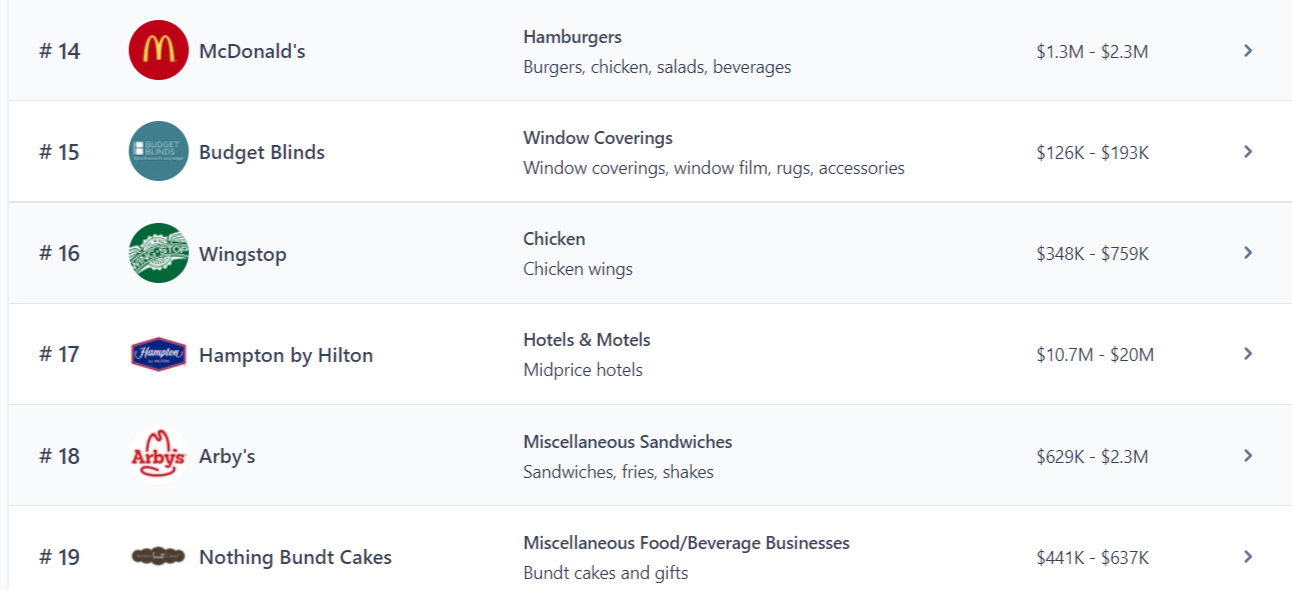Expand the Budget Blinds row chevron
This screenshot has width=1292, height=590.
[x=1248, y=151]
